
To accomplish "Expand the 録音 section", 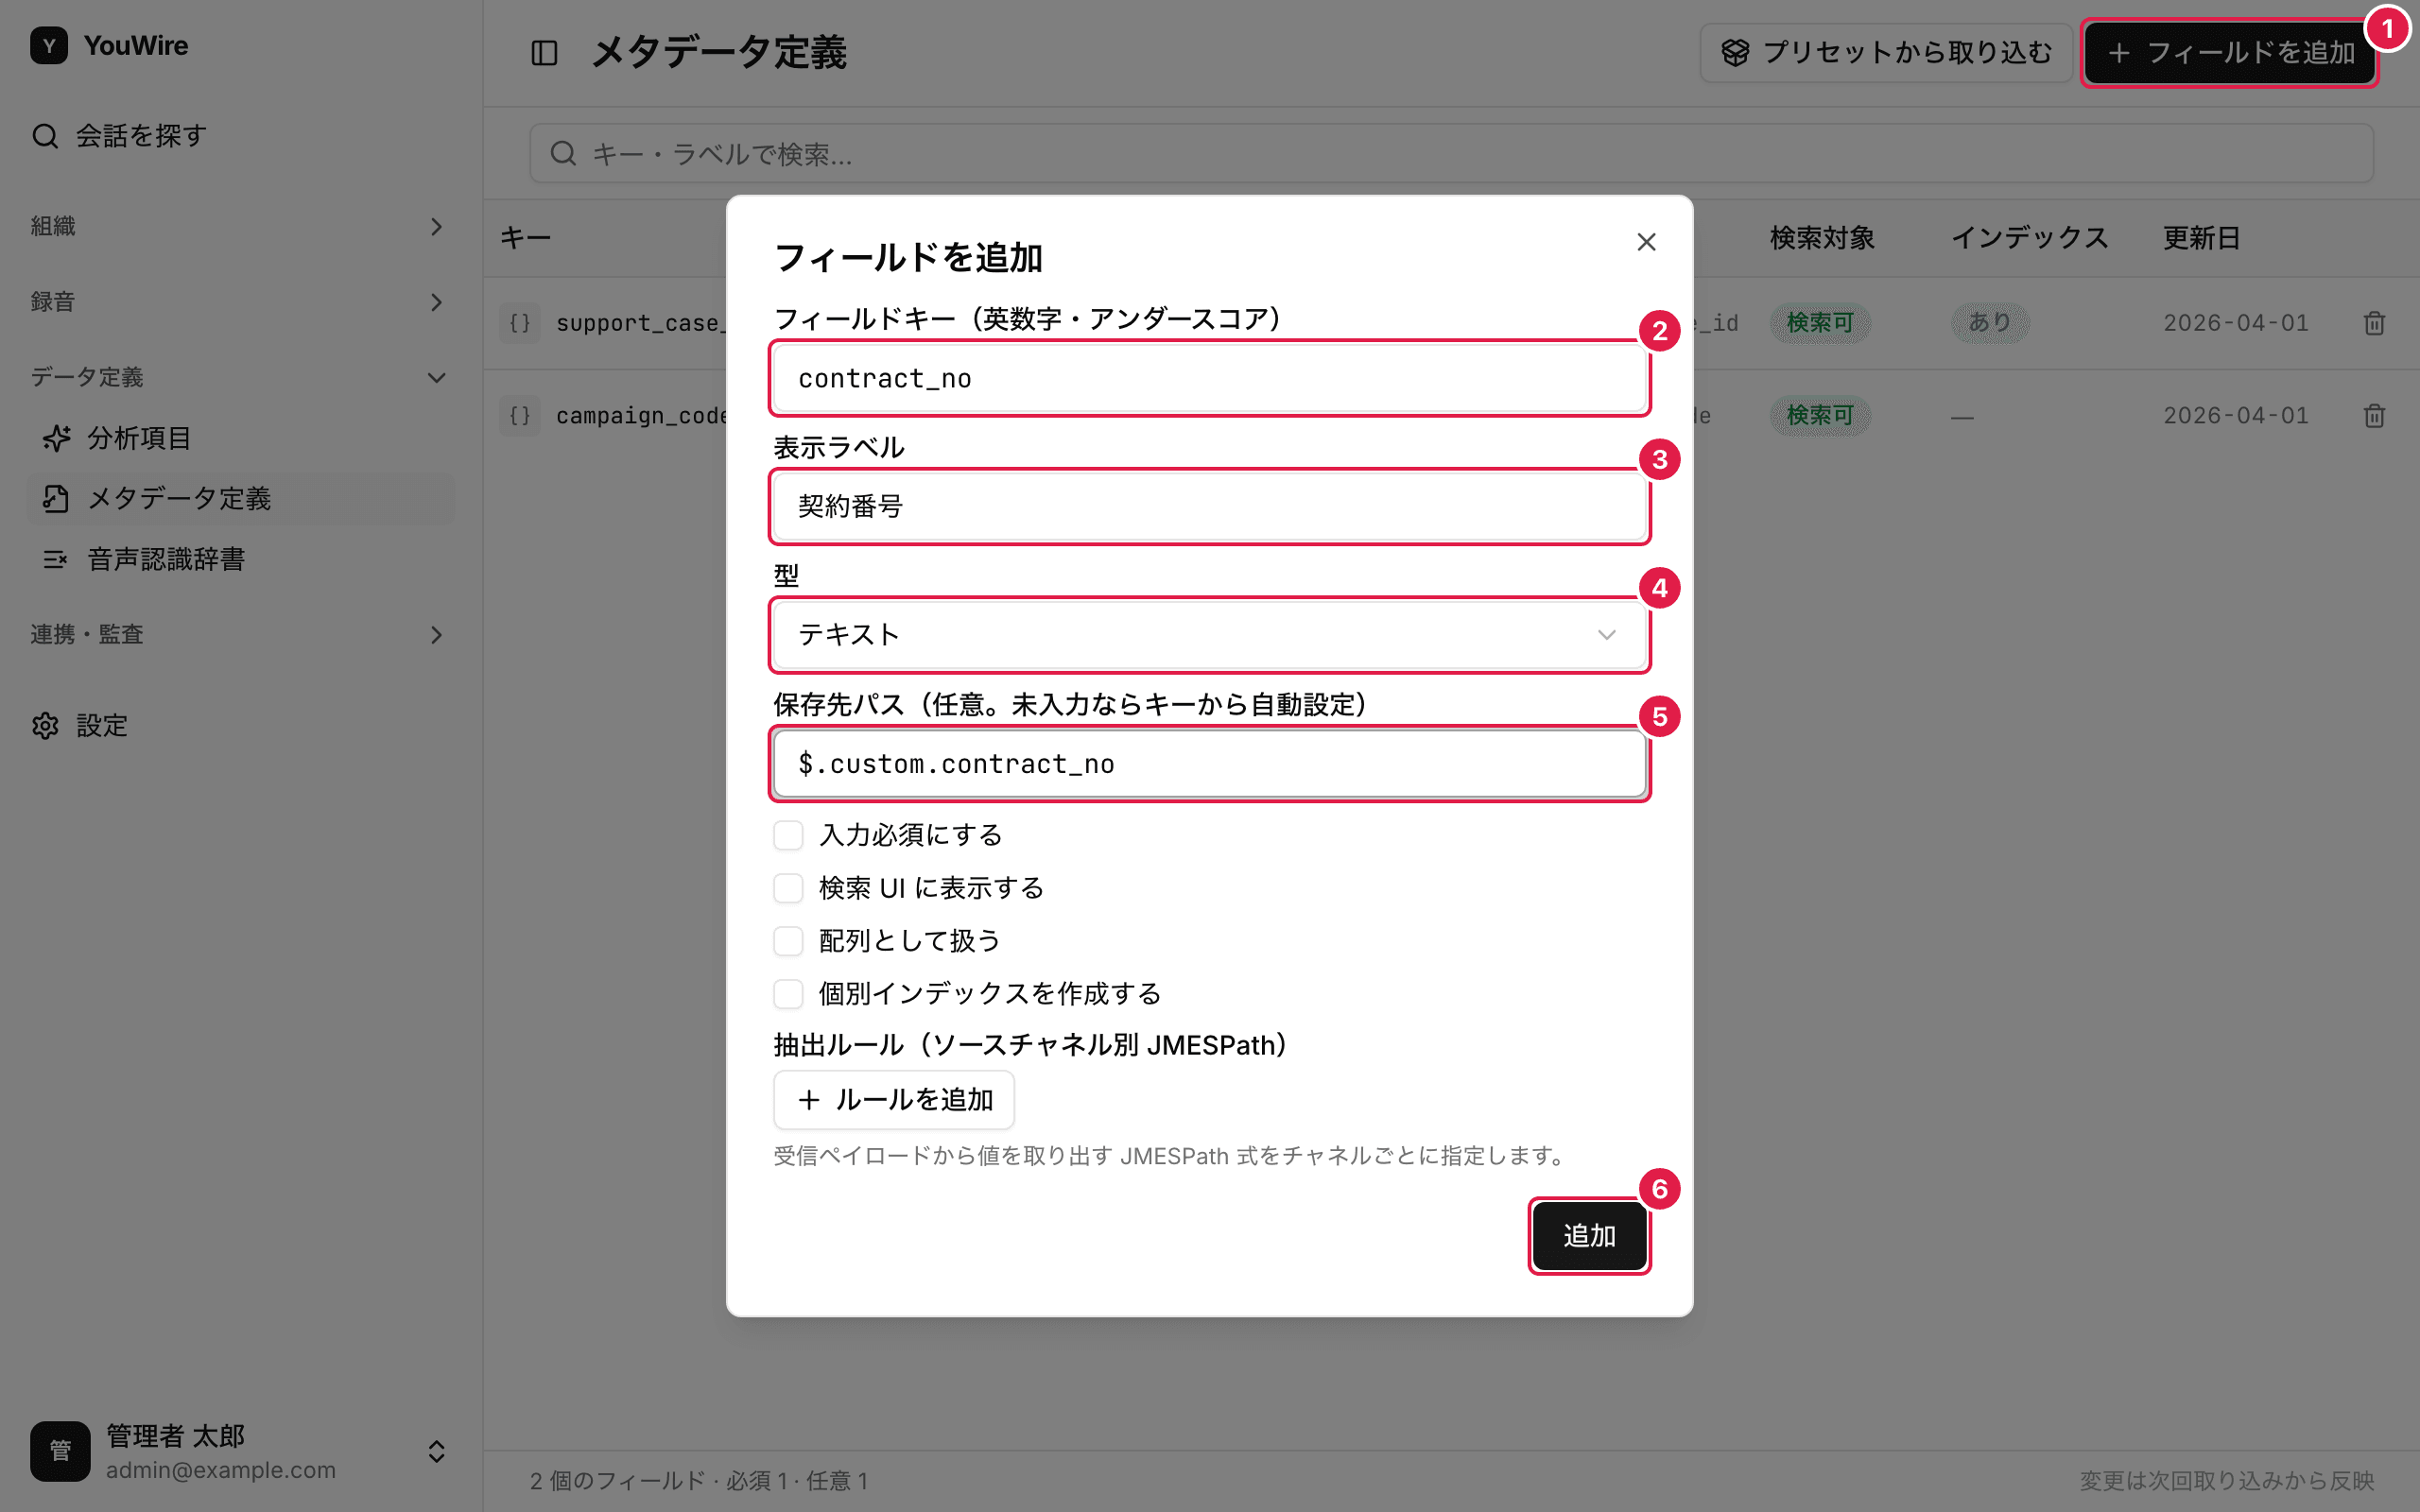I will tap(238, 301).
